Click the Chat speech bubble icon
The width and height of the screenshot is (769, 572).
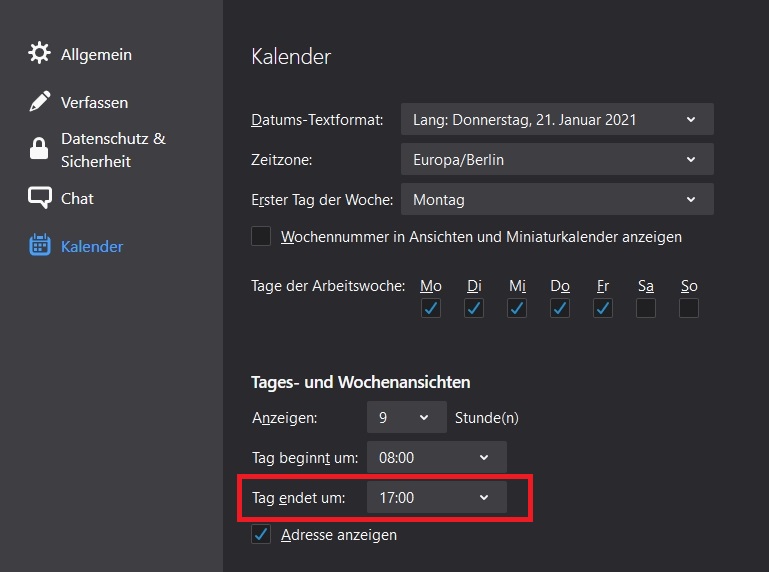tap(39, 198)
